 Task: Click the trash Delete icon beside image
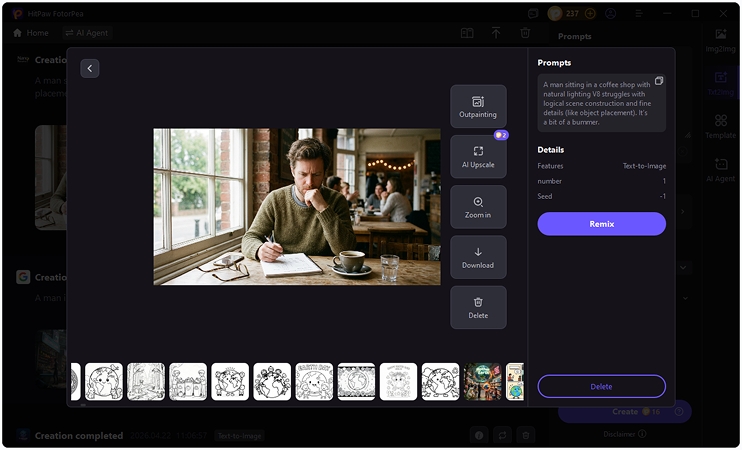coord(478,307)
